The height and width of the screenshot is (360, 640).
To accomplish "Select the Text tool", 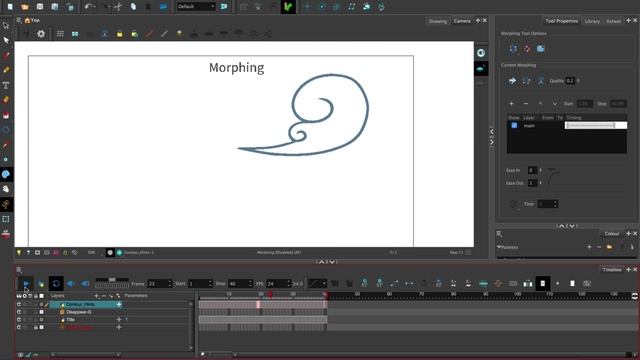I will point(6,85).
